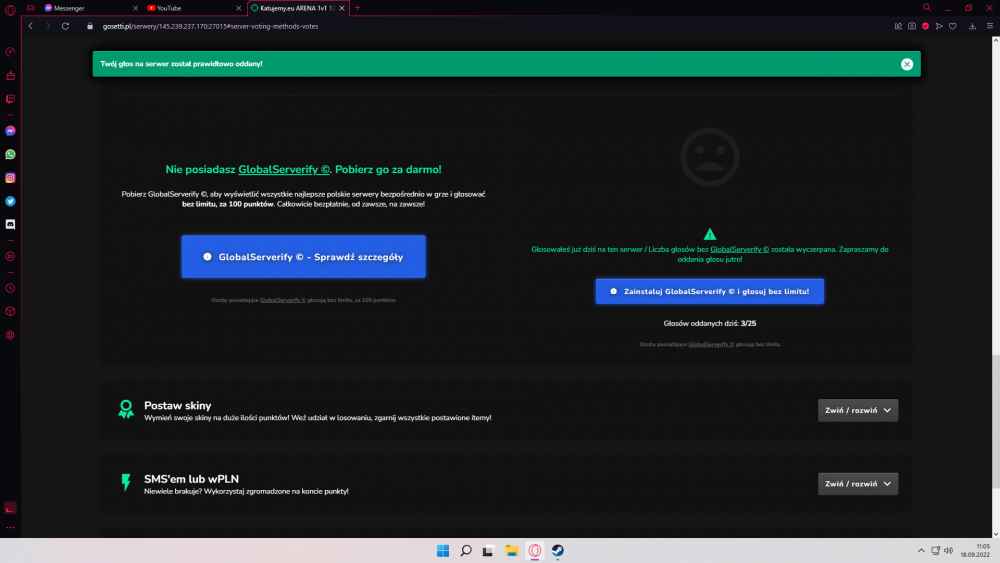
Task: Open Discord in the sidebar
Action: [x=10, y=224]
